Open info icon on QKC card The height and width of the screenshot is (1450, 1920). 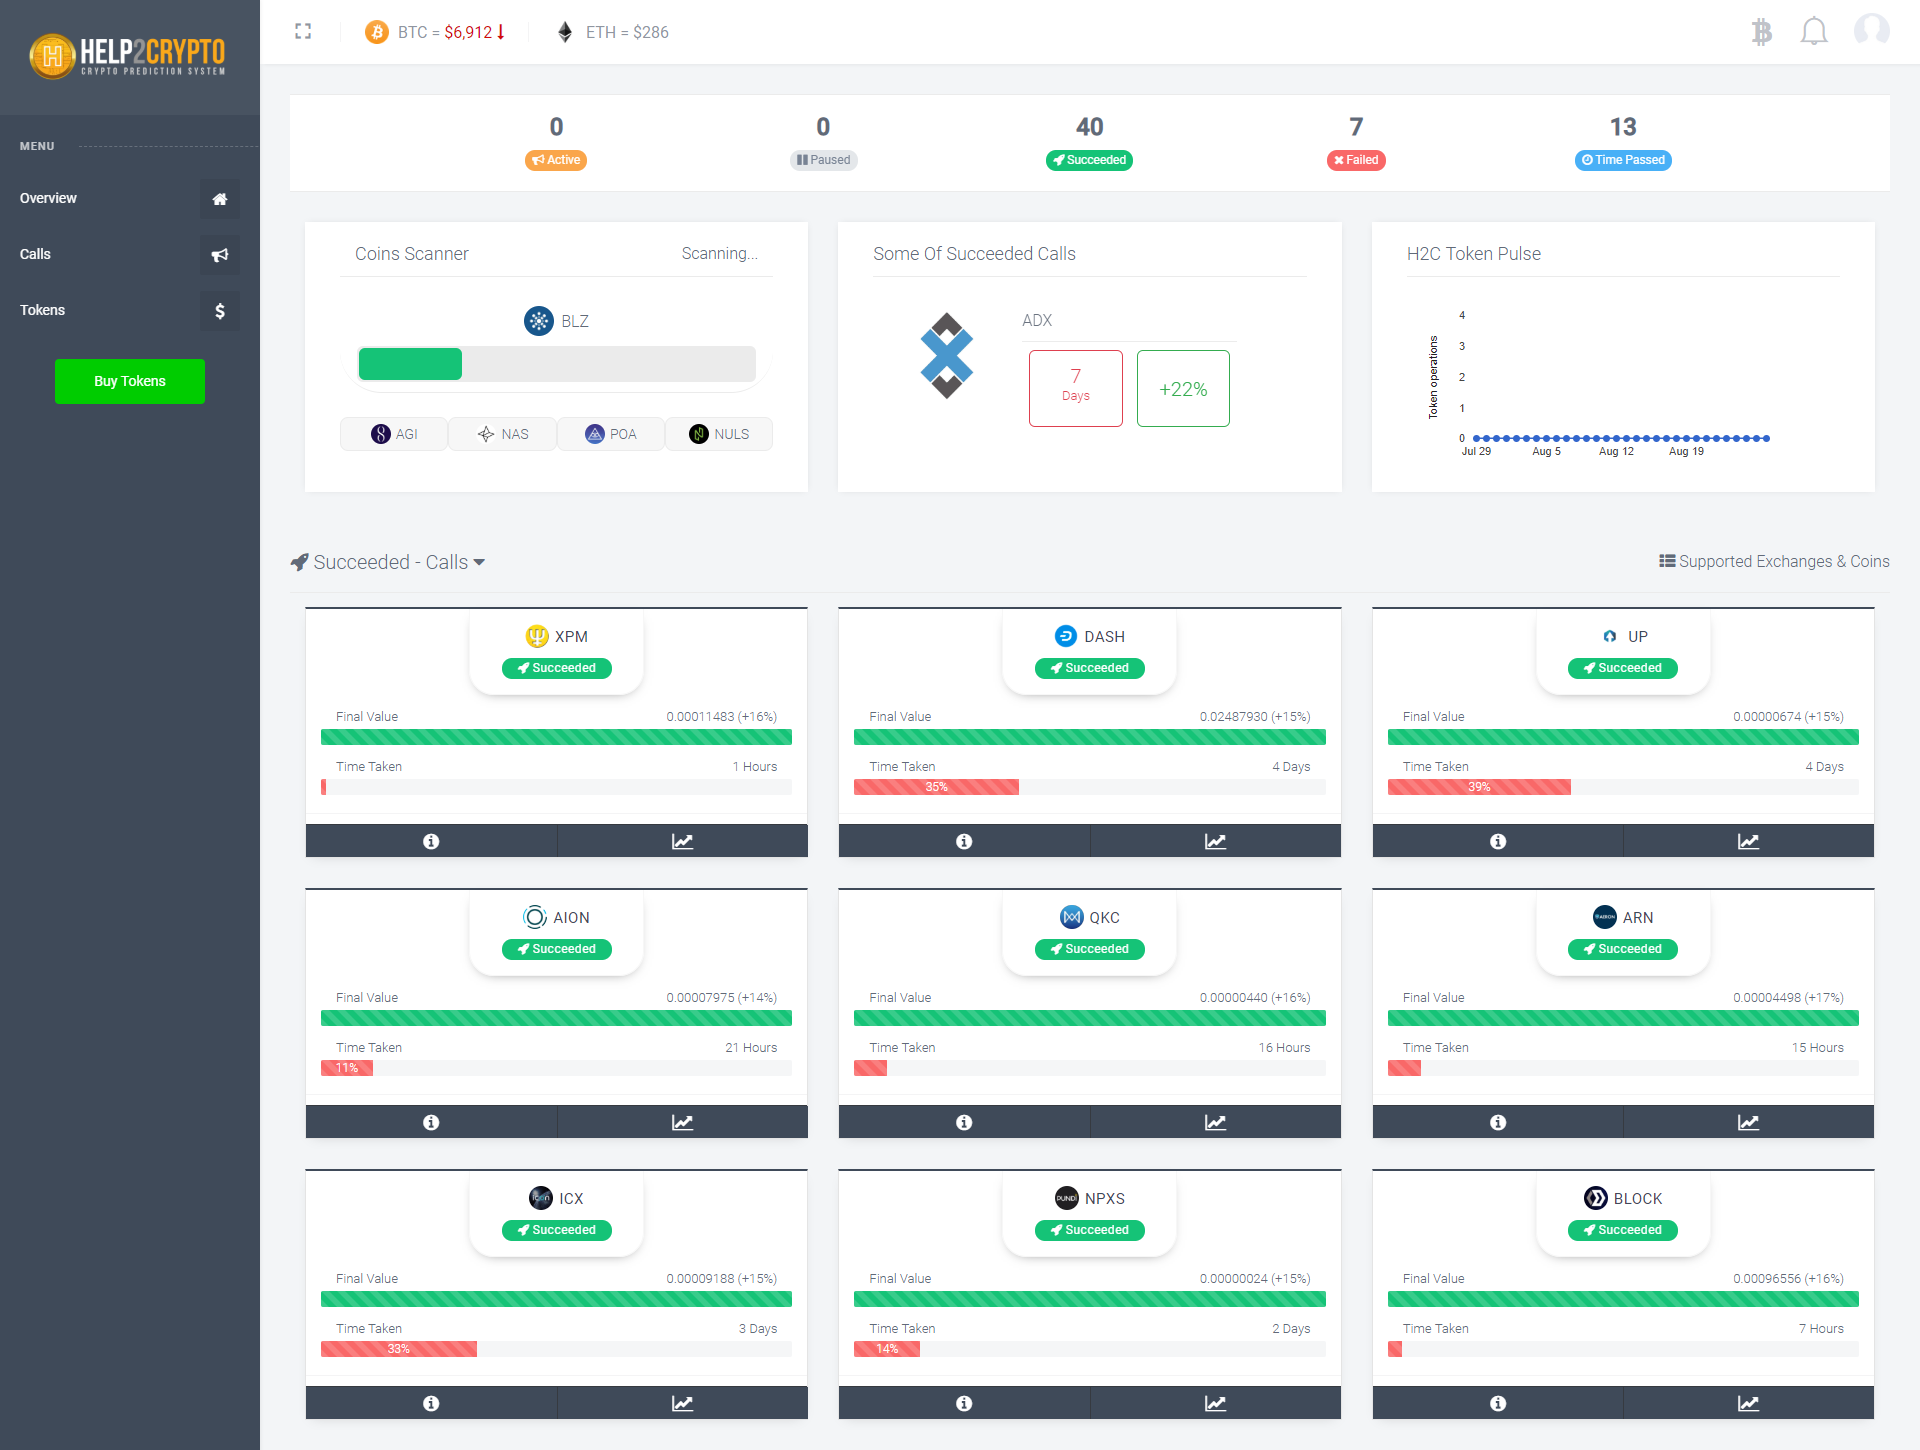coord(964,1122)
